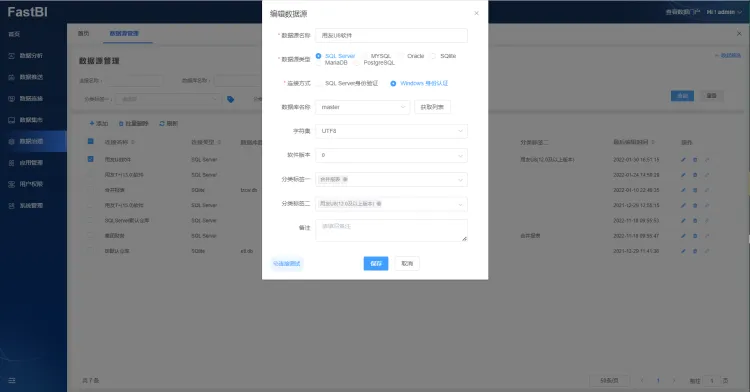Click the reset button next to query

click(x=712, y=96)
